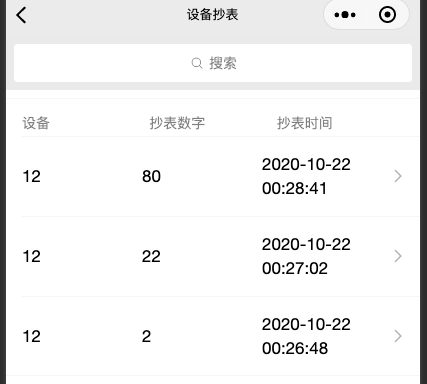Select timestamp 2020-10-22 00:27:02
The width and height of the screenshot is (427, 384).
pos(306,256)
